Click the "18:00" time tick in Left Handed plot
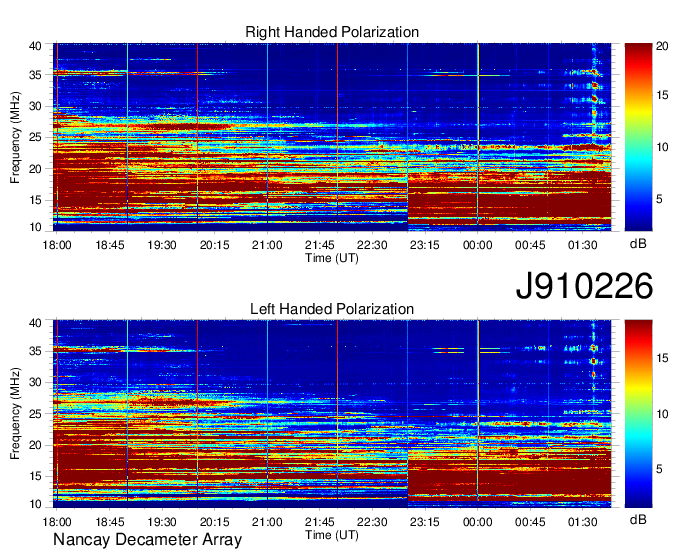 [57, 522]
